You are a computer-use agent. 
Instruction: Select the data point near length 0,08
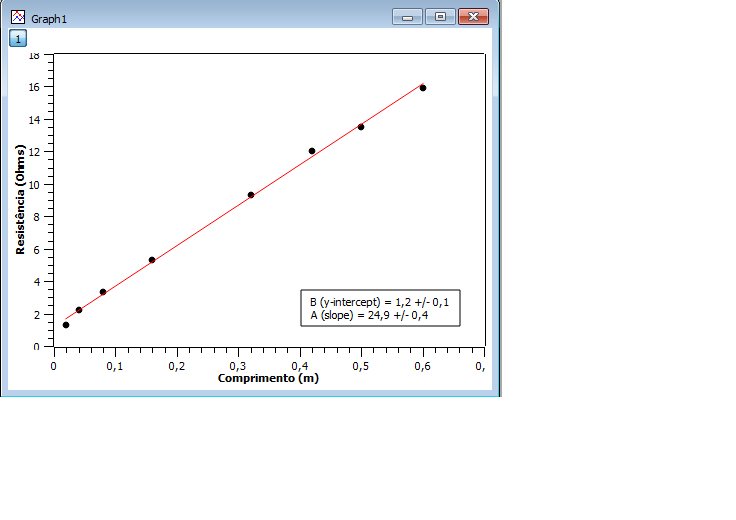[x=103, y=292]
